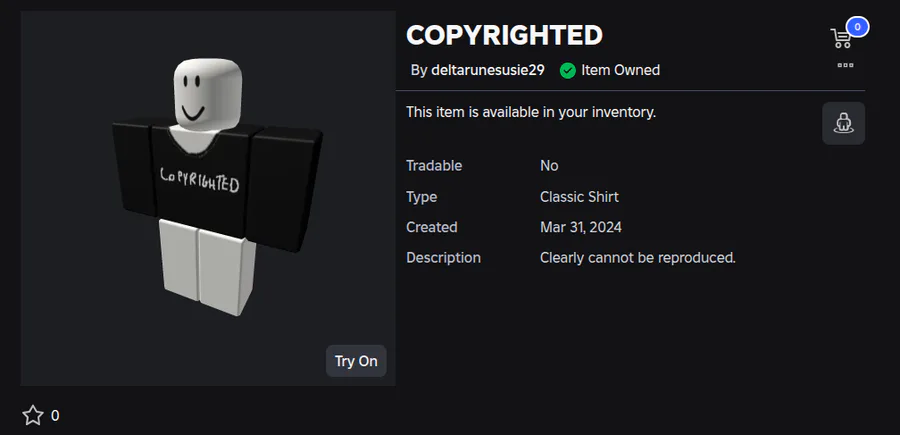
Task: Open the shopping cart icon
Action: click(x=841, y=39)
